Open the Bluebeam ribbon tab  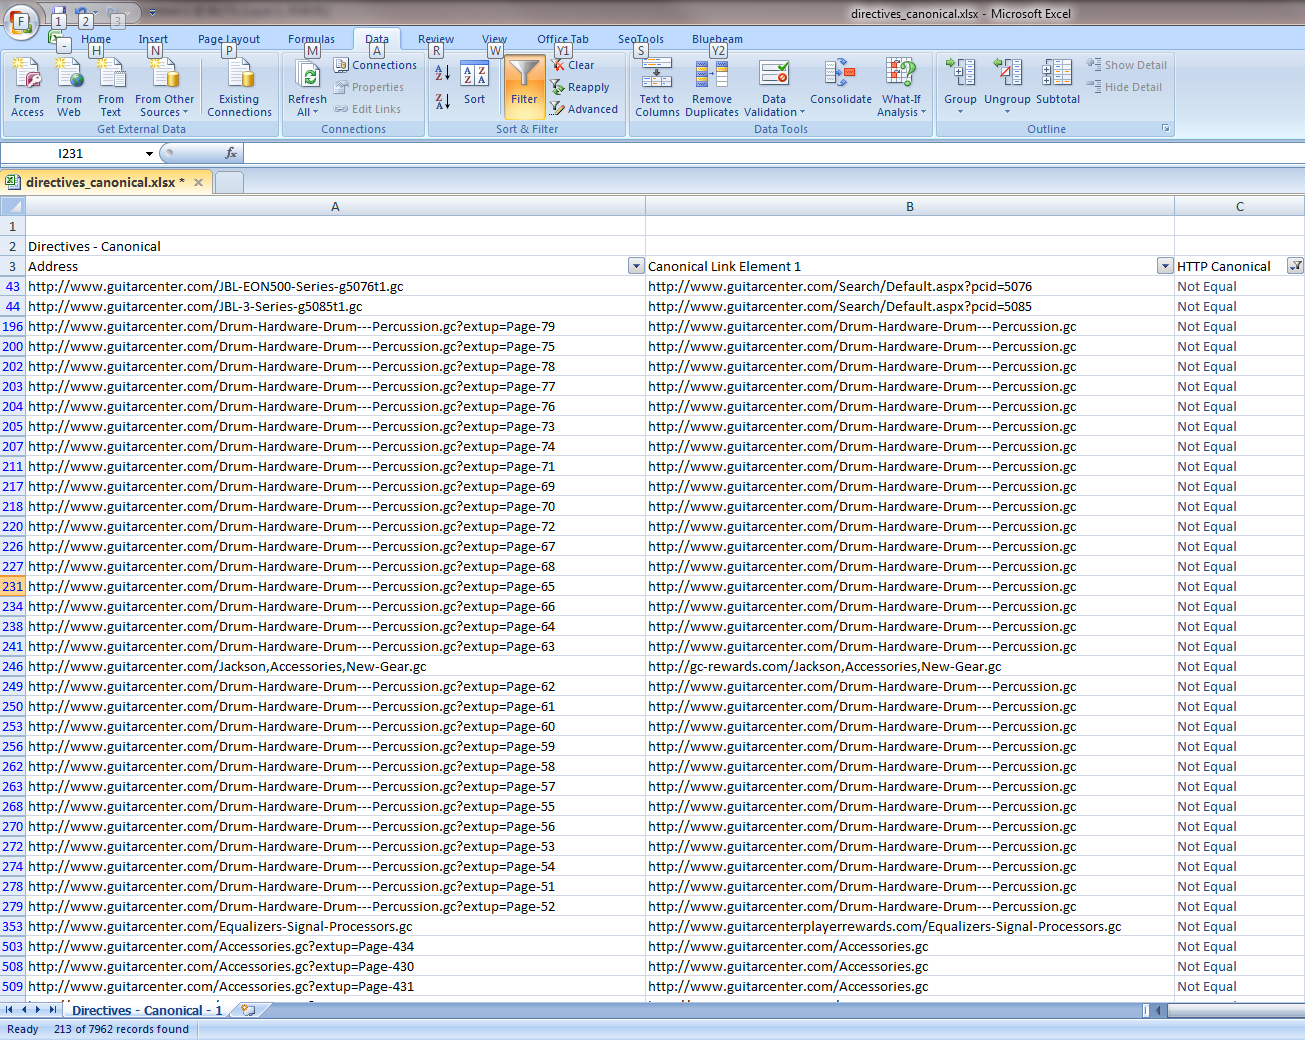point(717,39)
